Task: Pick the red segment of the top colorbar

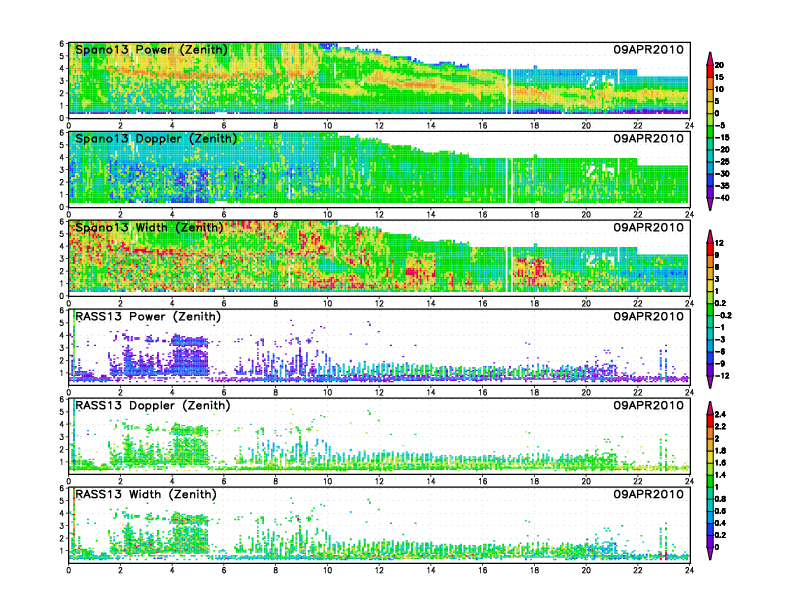Action: click(x=710, y=71)
